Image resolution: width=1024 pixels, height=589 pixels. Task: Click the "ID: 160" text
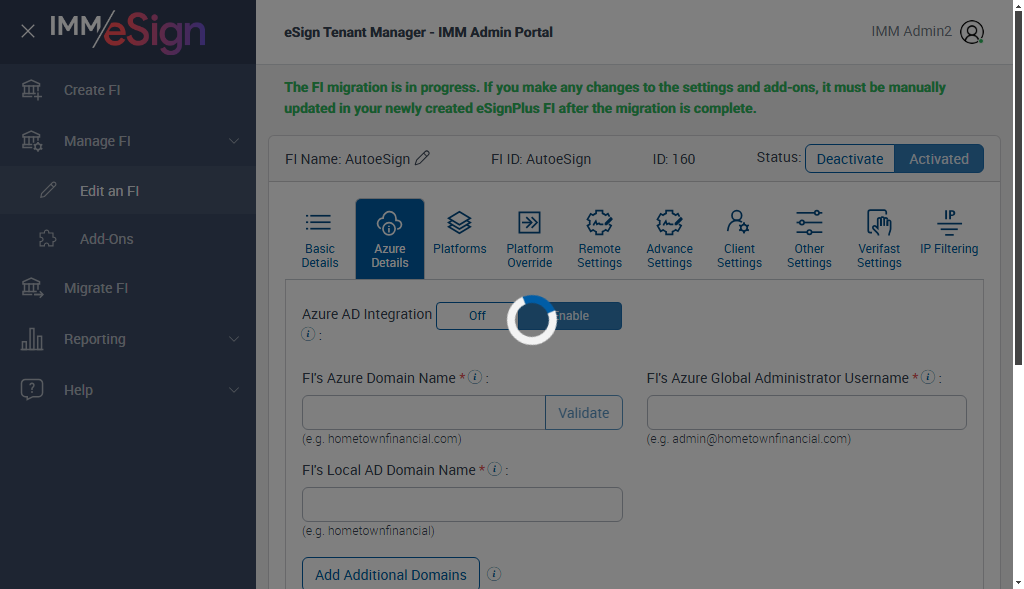pos(673,159)
